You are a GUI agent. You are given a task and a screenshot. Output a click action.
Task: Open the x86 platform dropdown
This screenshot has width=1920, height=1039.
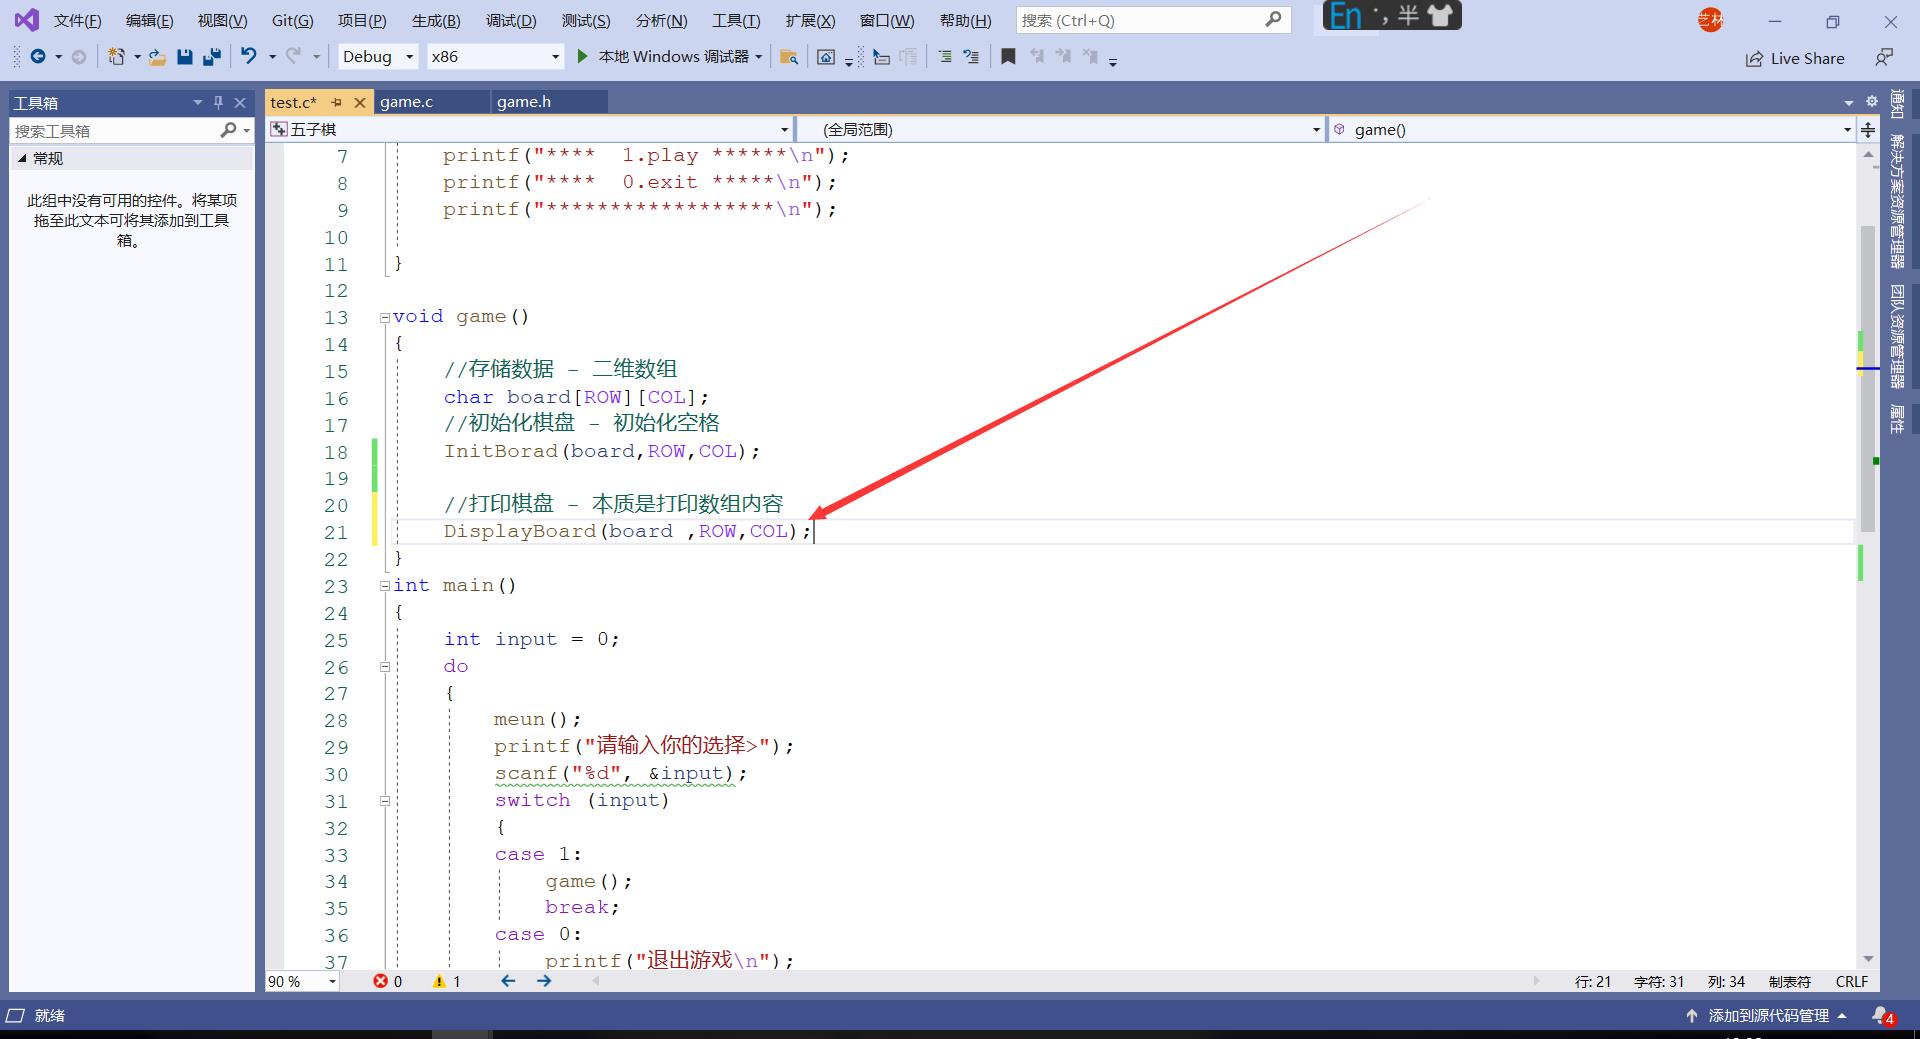point(495,57)
